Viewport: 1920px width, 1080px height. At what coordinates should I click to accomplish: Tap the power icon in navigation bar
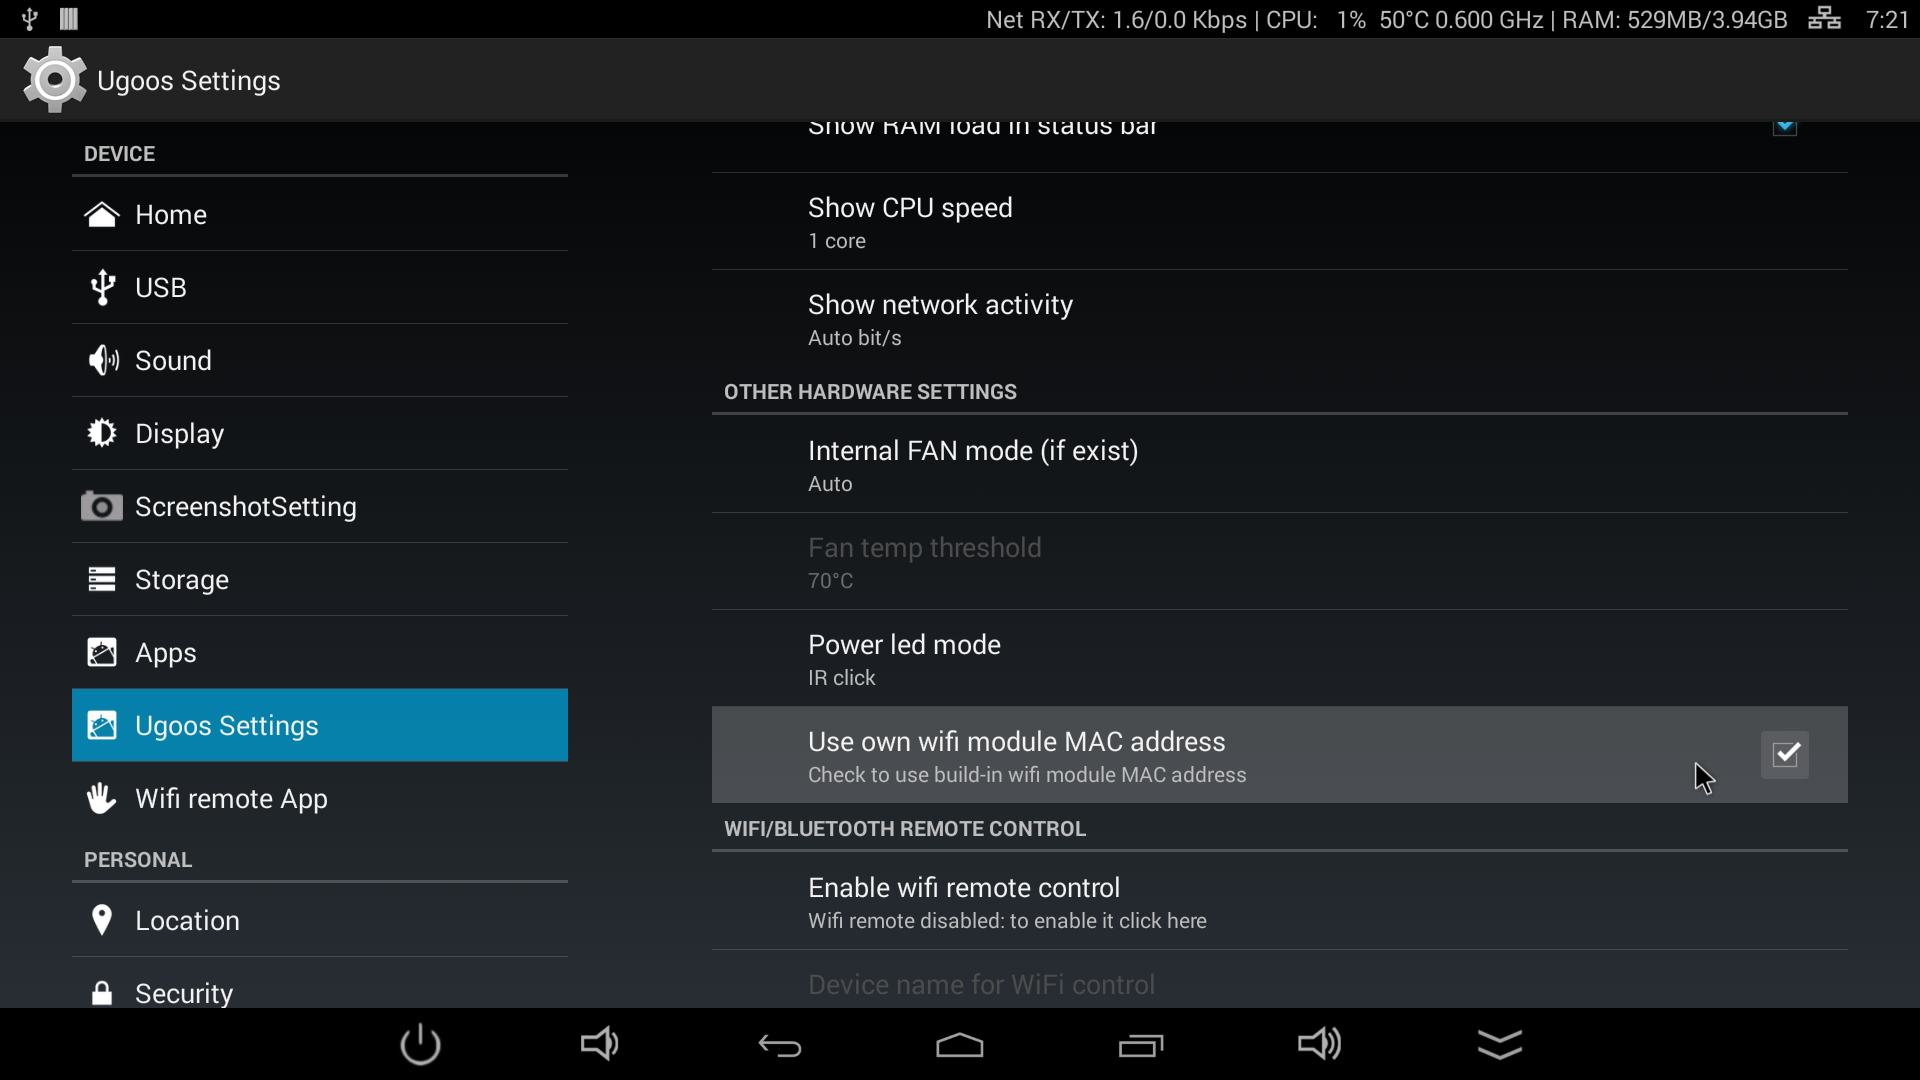[420, 1045]
